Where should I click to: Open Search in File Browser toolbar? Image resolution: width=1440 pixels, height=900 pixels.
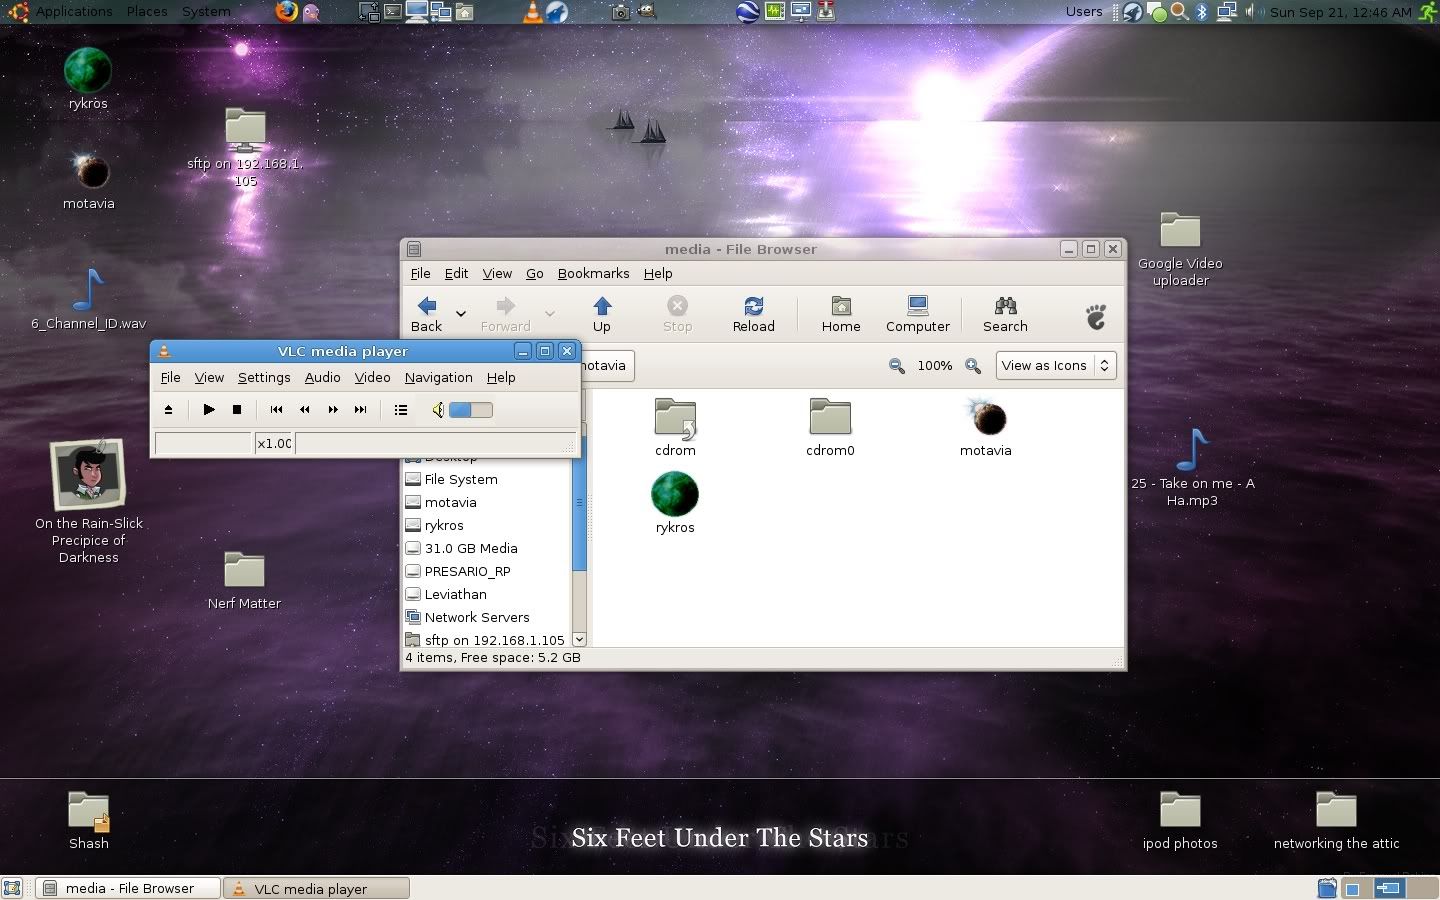coord(1005,313)
